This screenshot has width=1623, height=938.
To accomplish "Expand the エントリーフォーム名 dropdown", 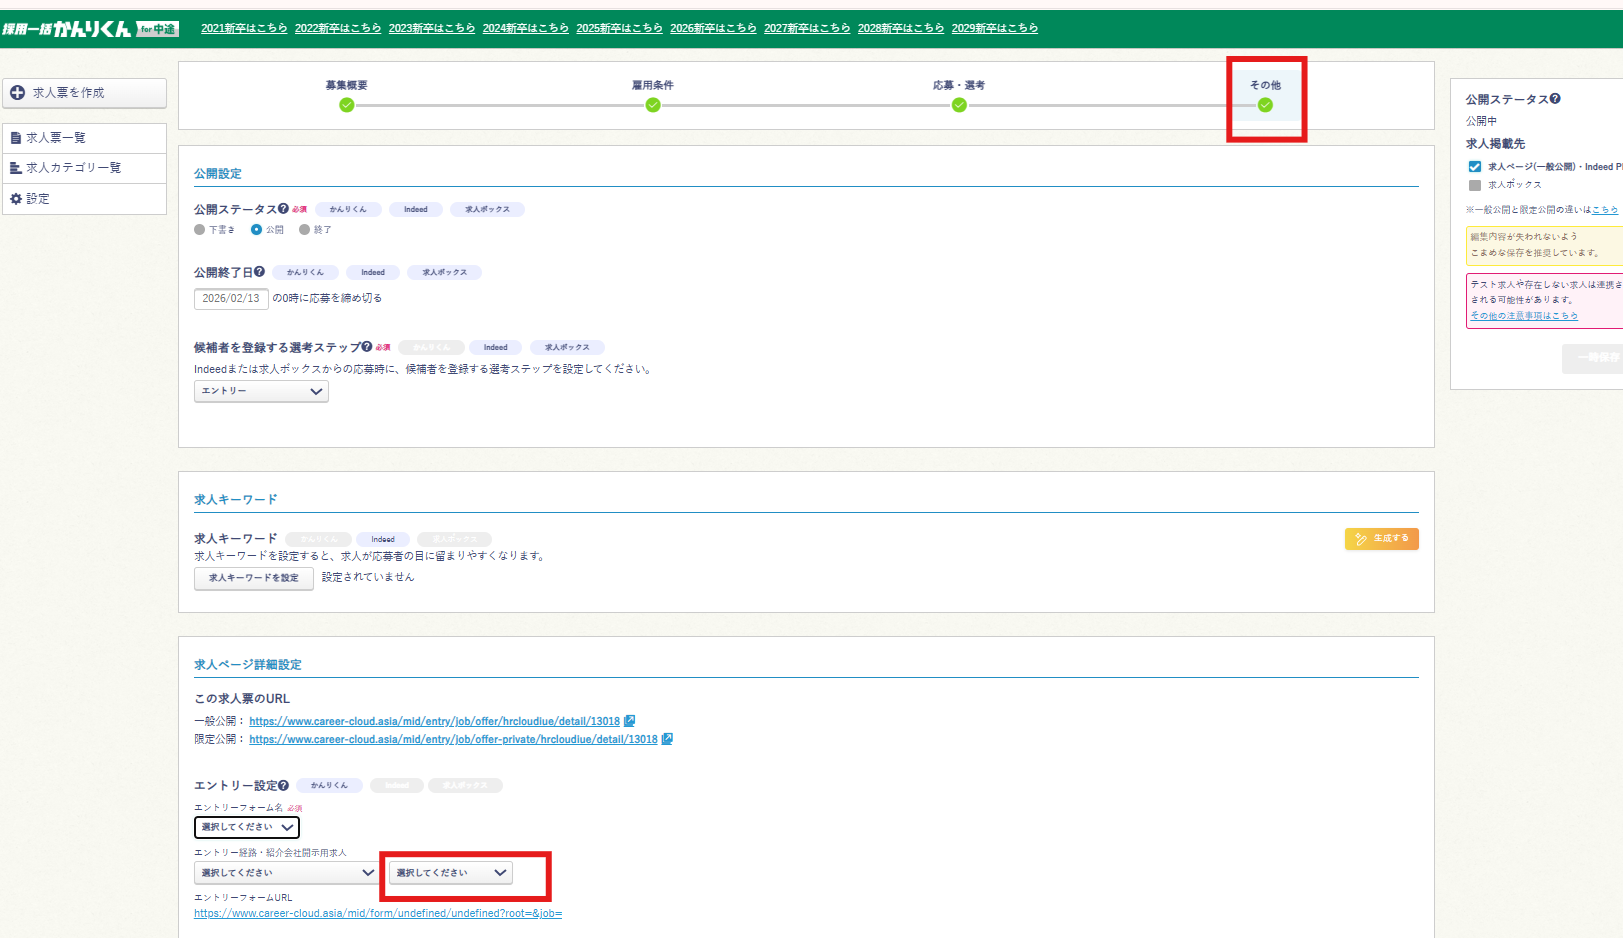I will coord(246,827).
